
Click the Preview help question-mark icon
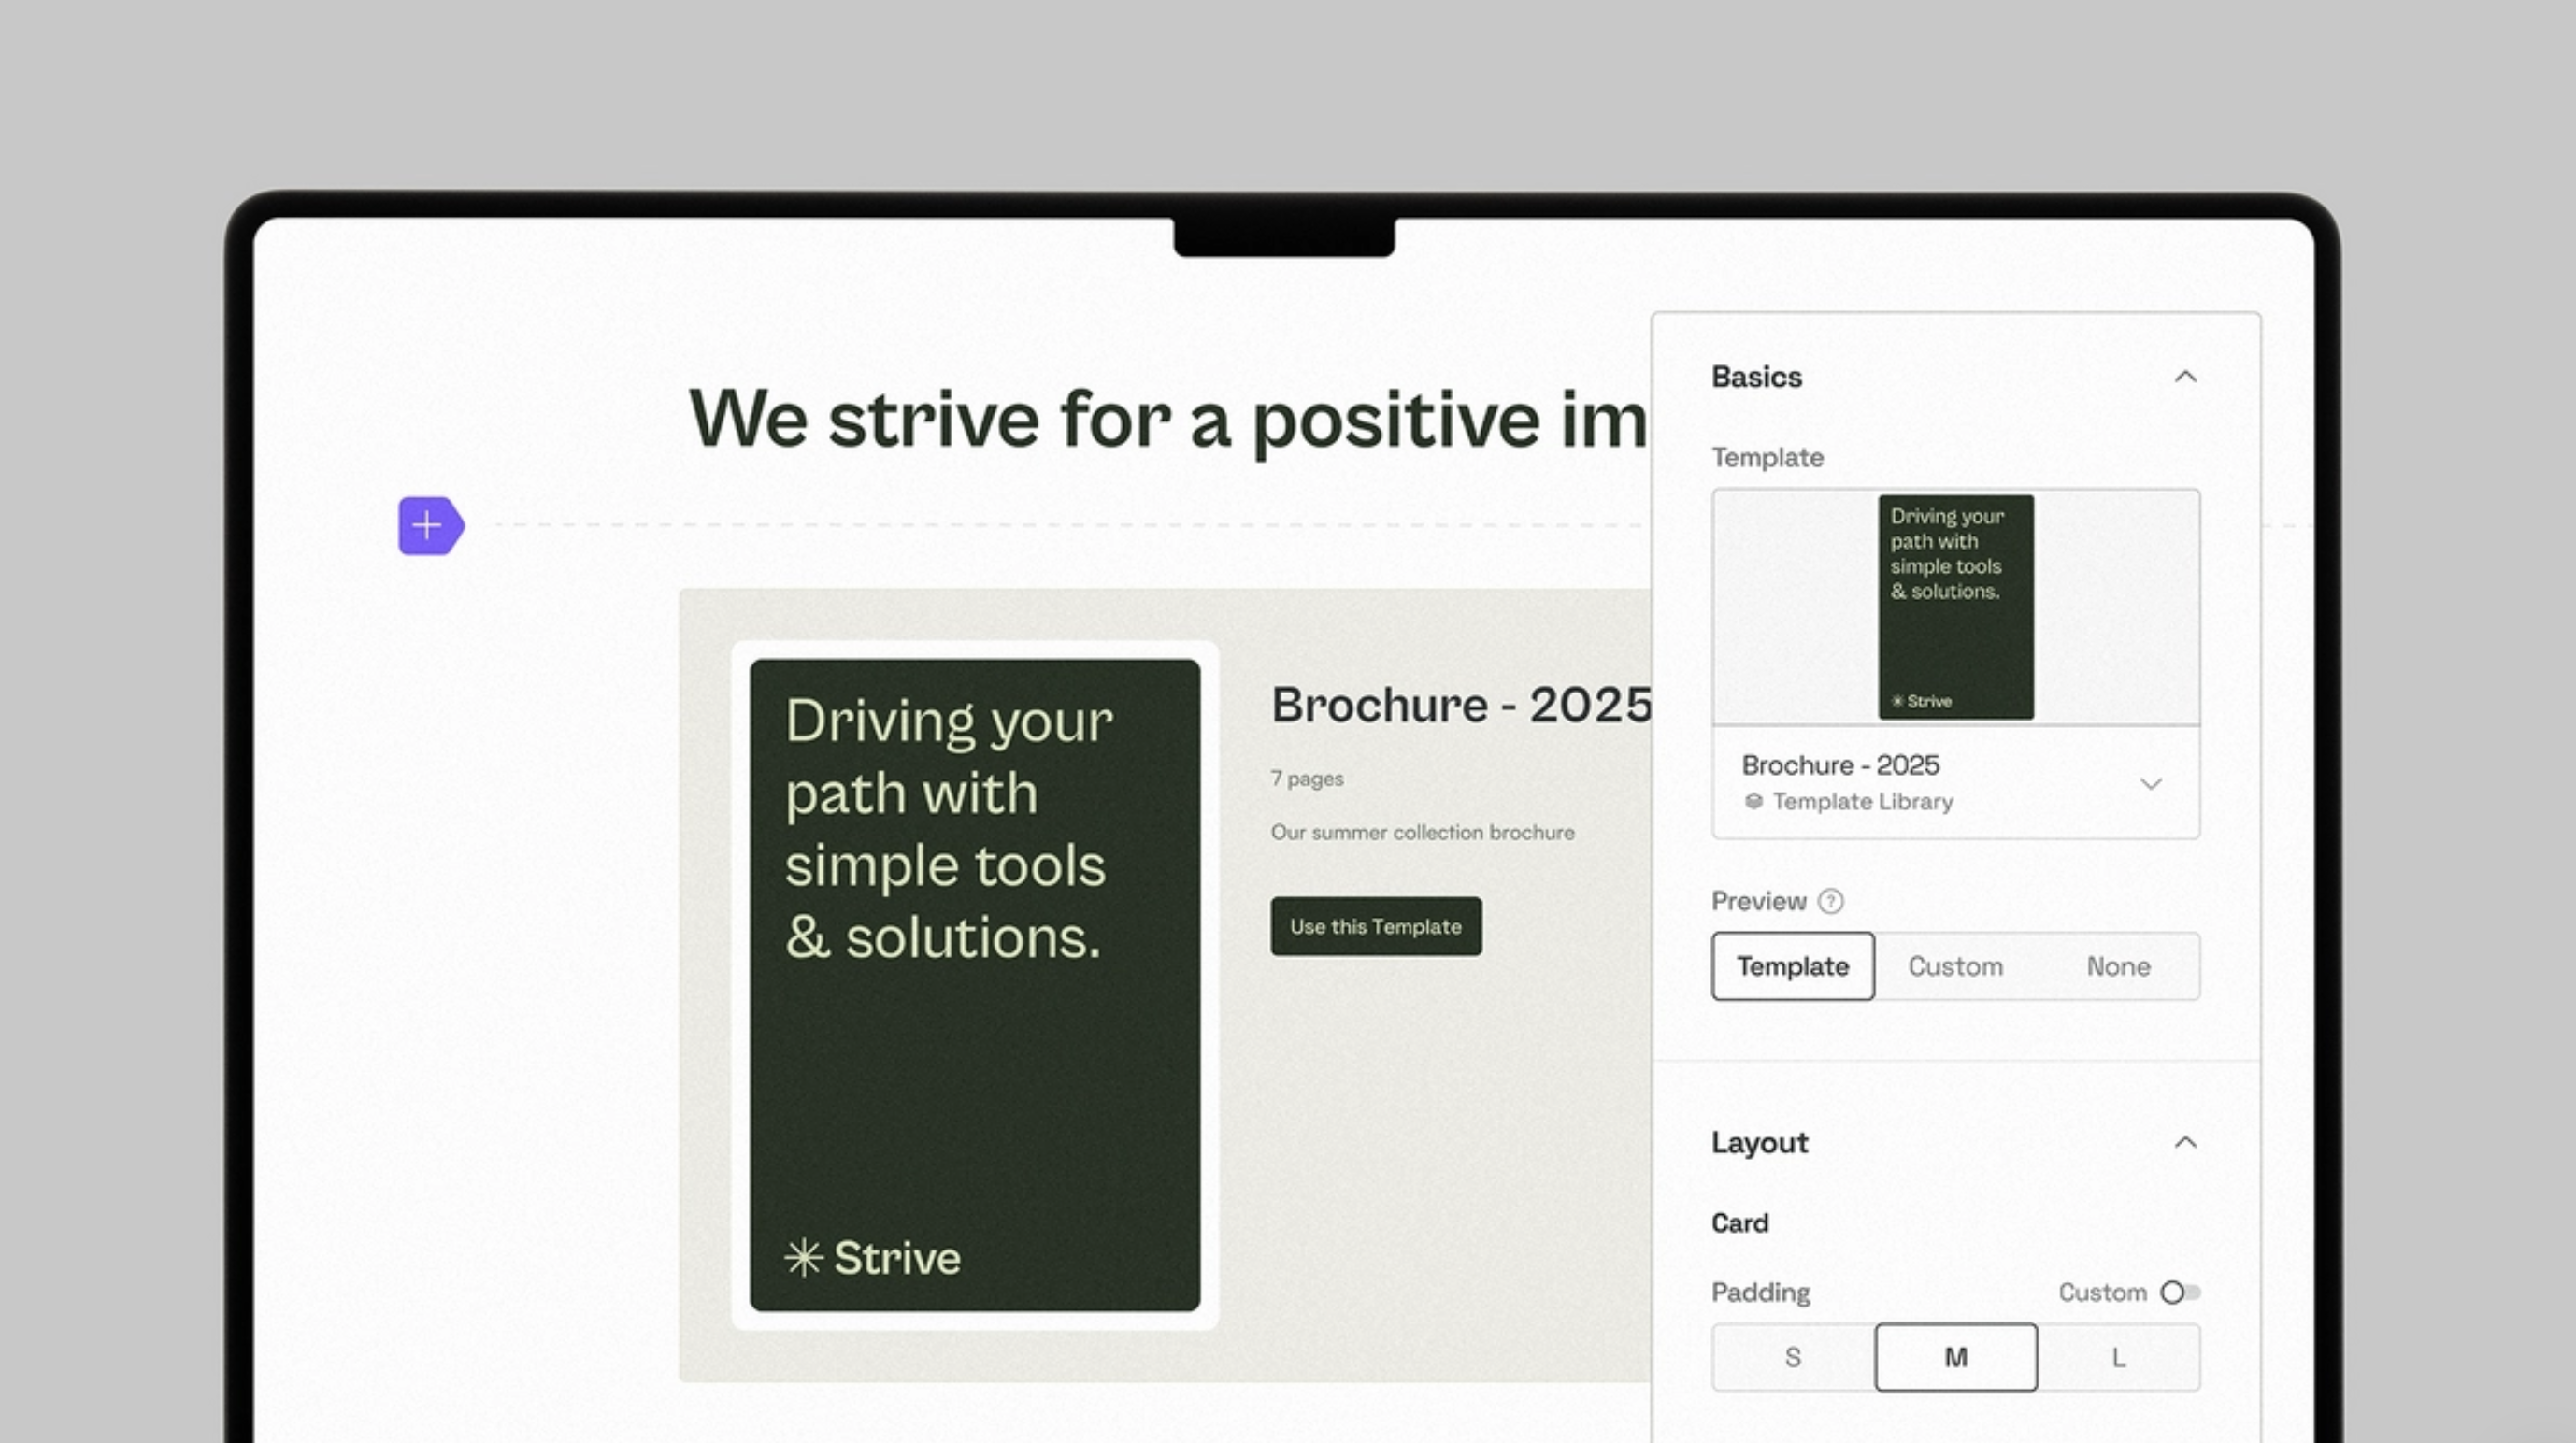[1830, 901]
